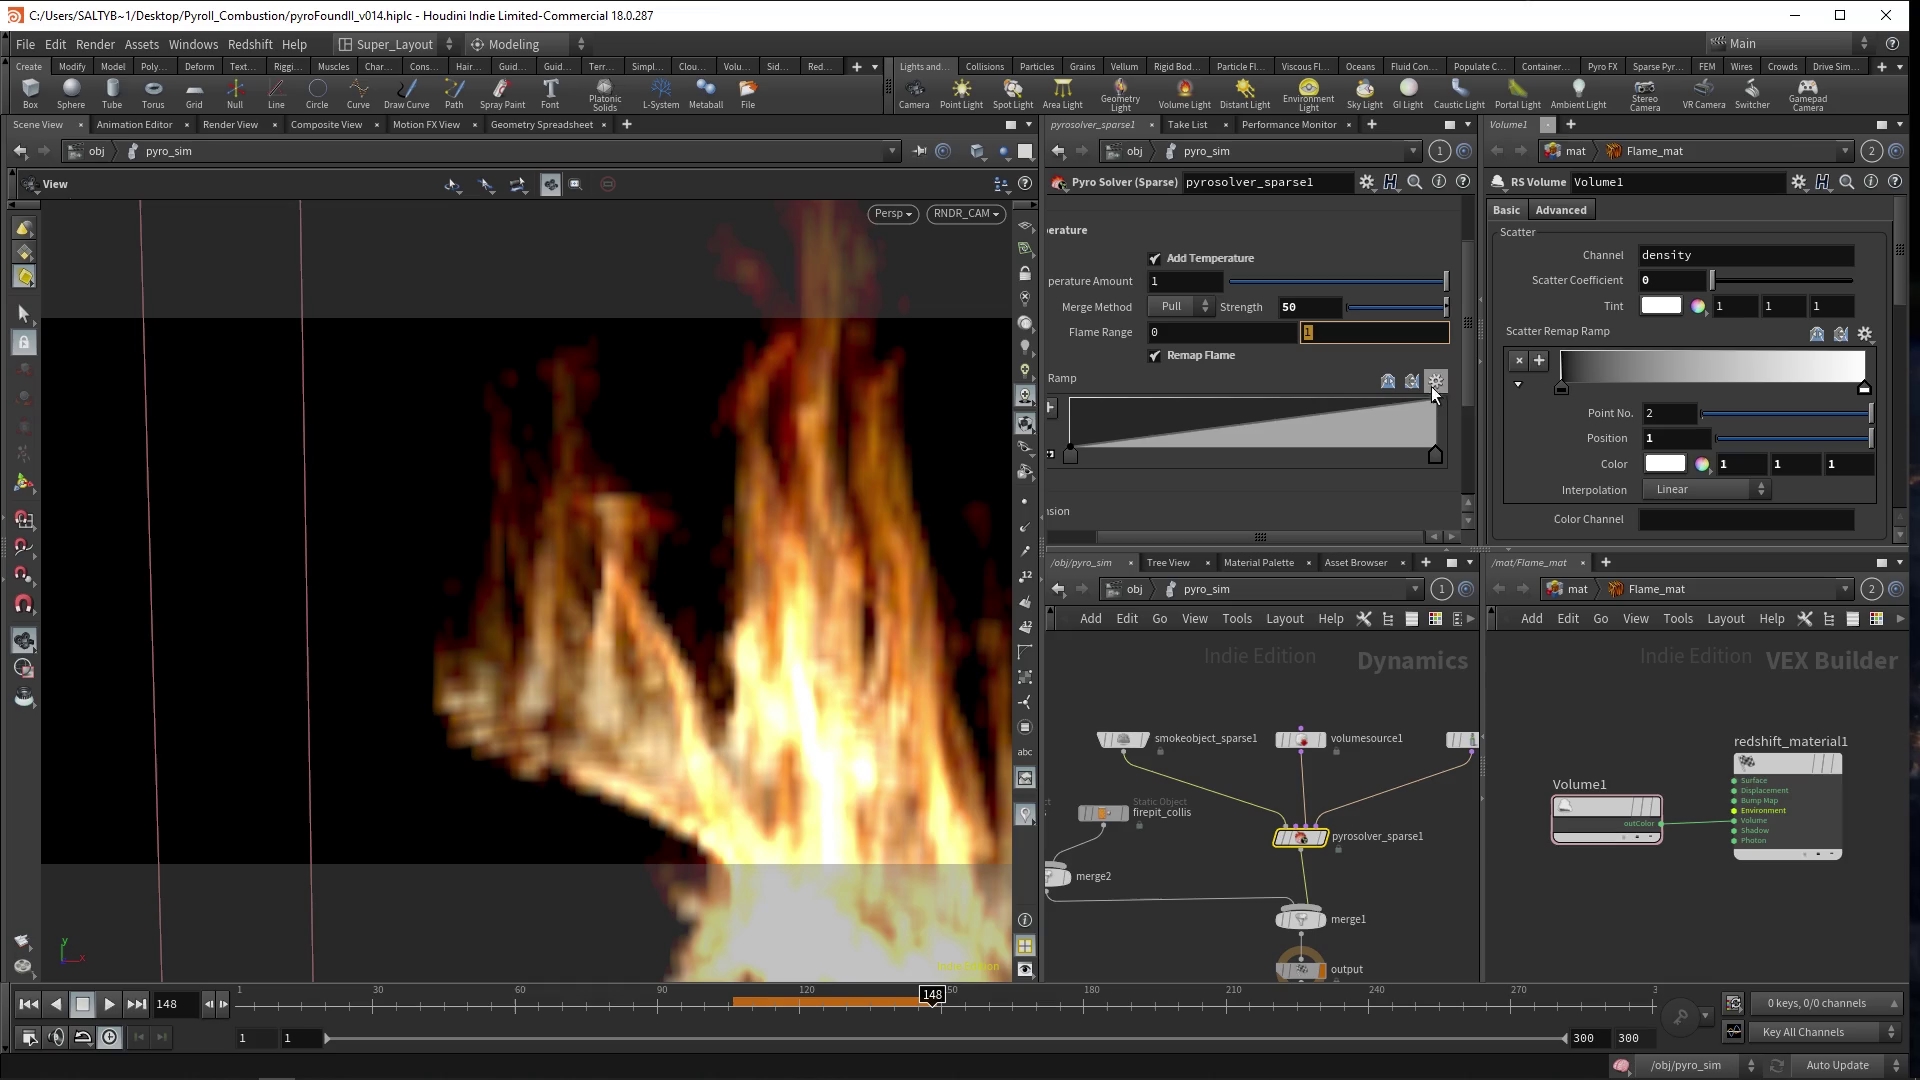Image resolution: width=1920 pixels, height=1080 pixels.
Task: Create a Spot Light from shelf
Action: pos(1012,93)
